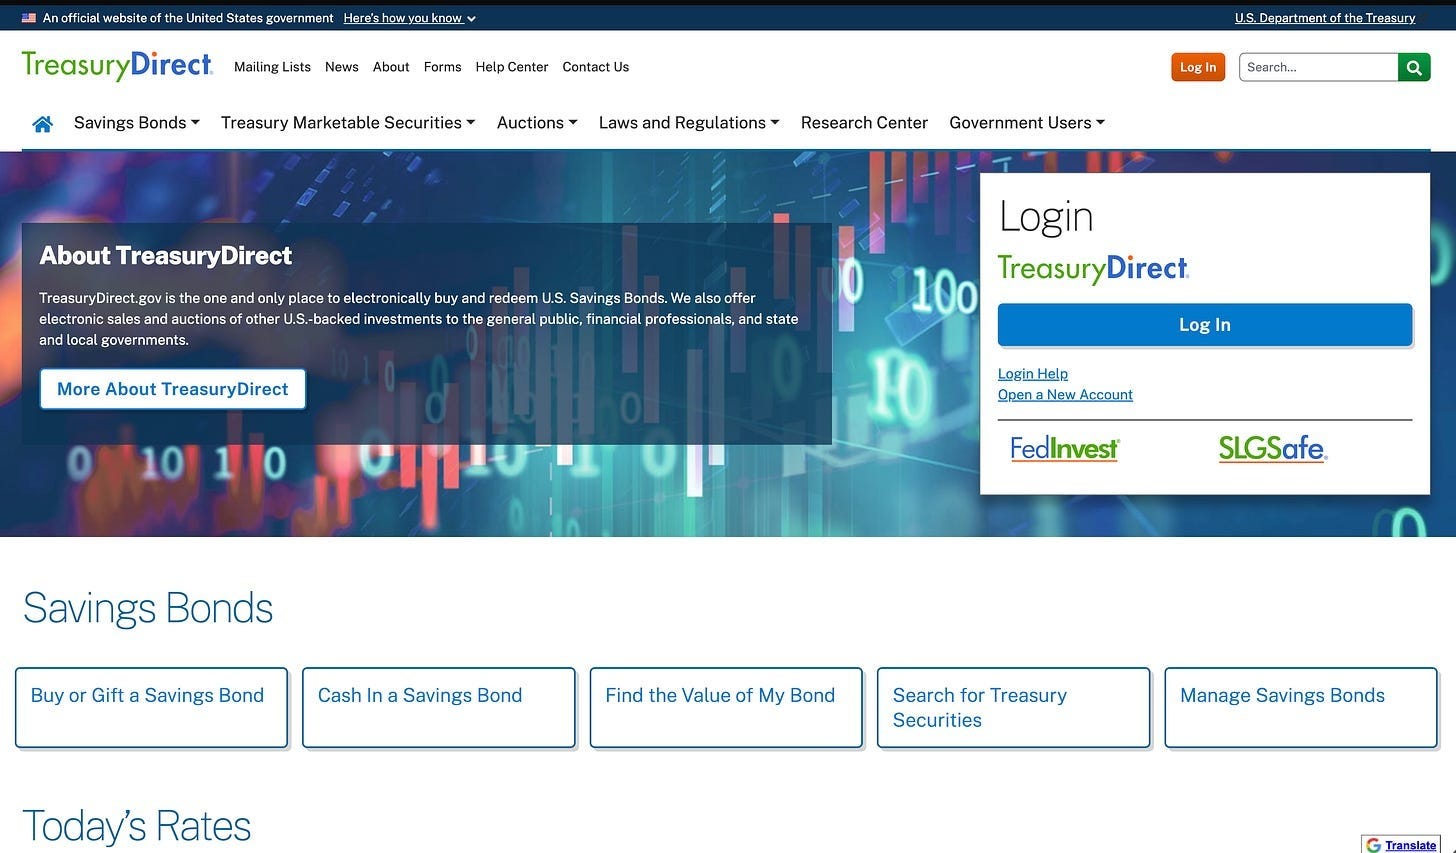Screen dimensions: 1456x853
Task: Click the green search magnifier button
Action: [1414, 67]
